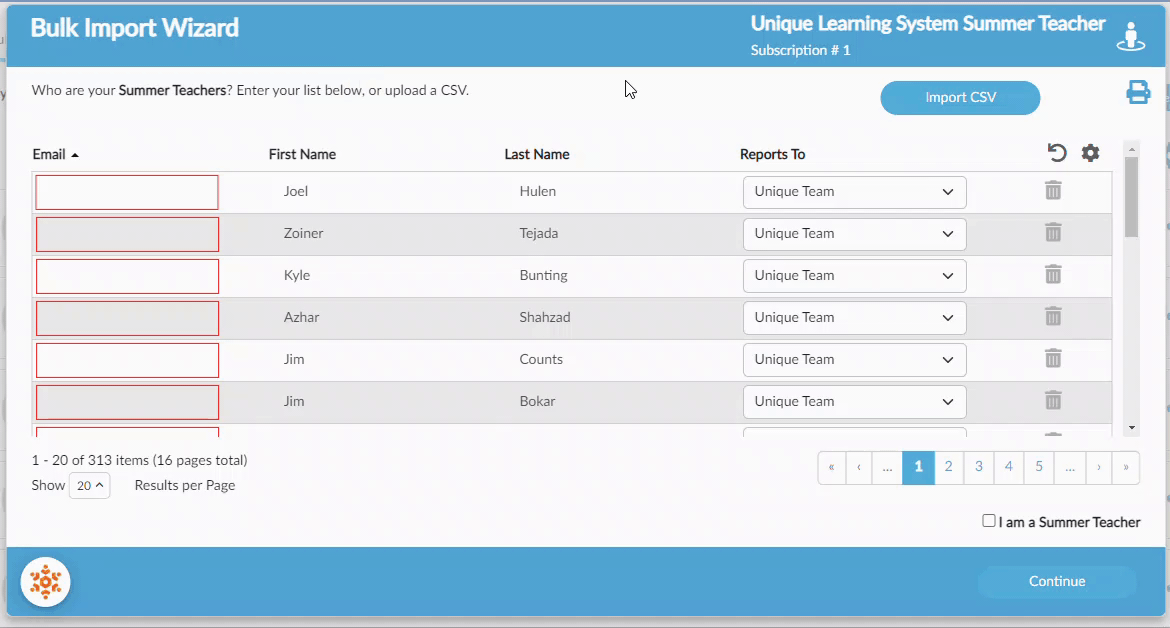
Task: Open Reports To dropdown for Jim Counts
Action: point(854,359)
